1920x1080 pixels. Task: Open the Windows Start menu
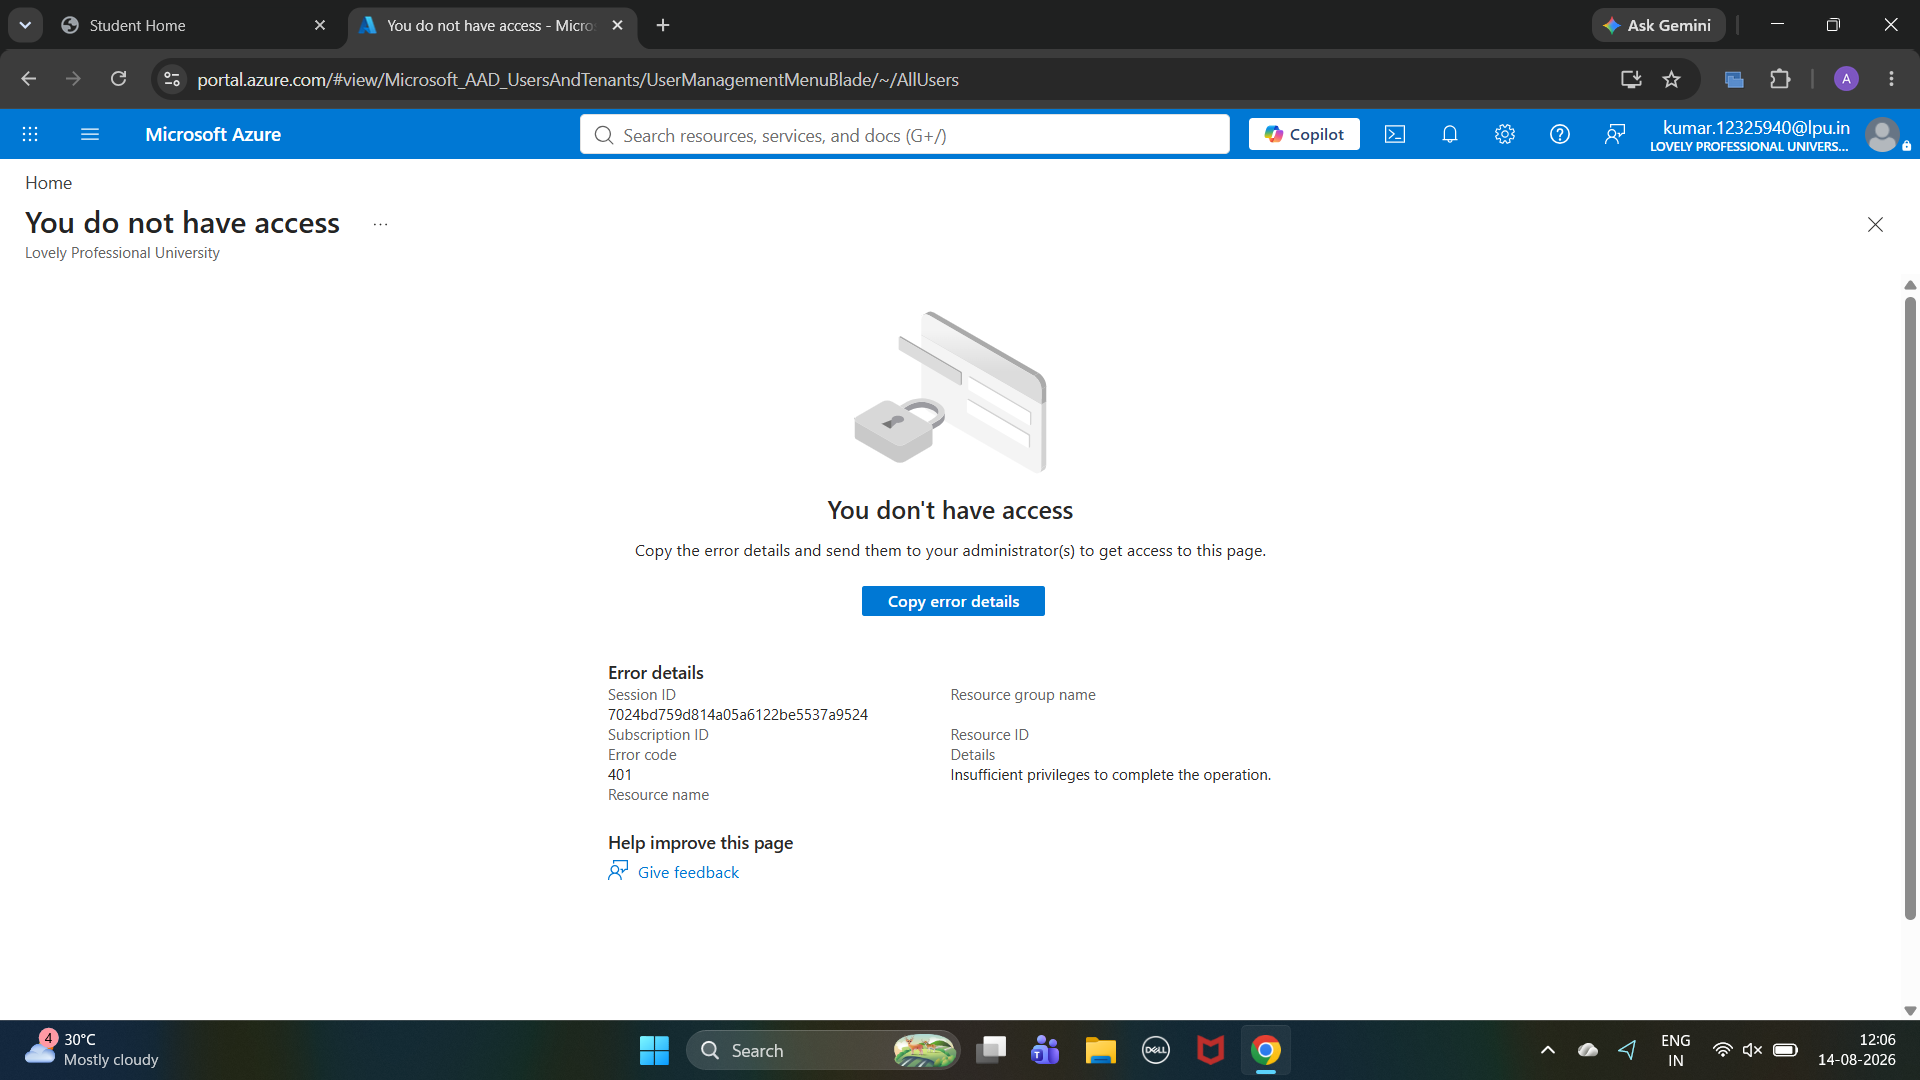click(x=654, y=1050)
